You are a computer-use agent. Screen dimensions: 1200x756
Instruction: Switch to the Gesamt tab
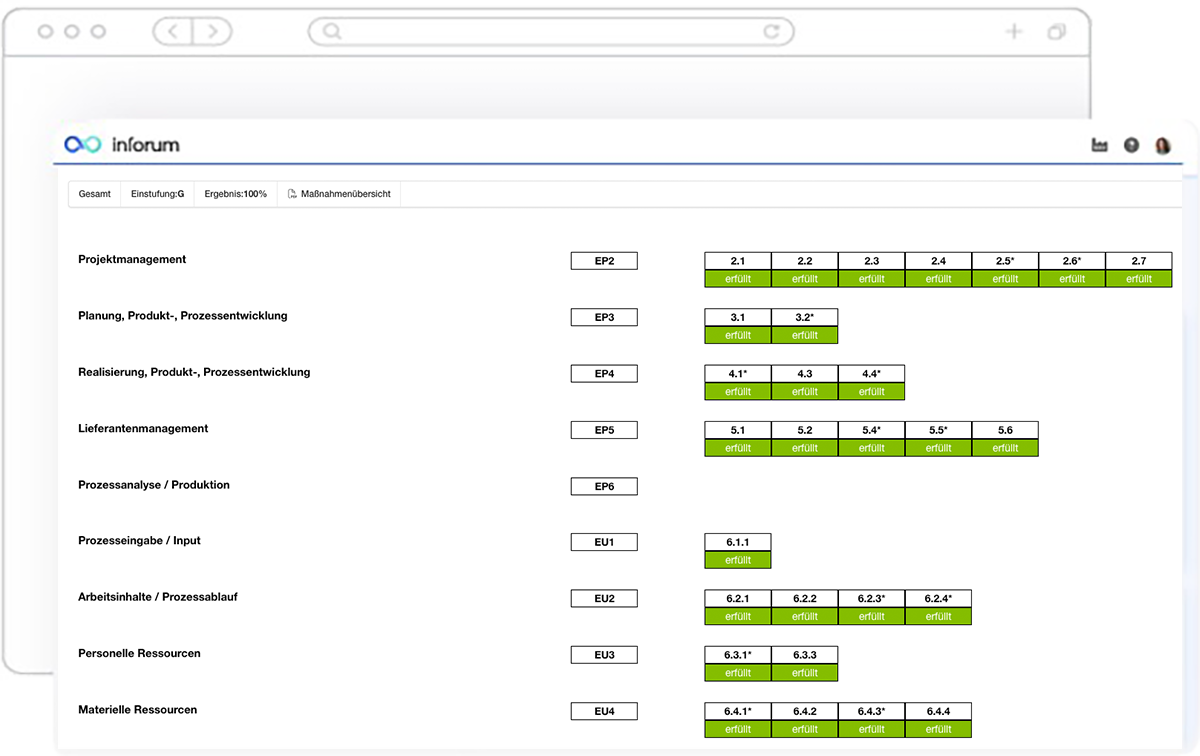pyautogui.click(x=94, y=193)
